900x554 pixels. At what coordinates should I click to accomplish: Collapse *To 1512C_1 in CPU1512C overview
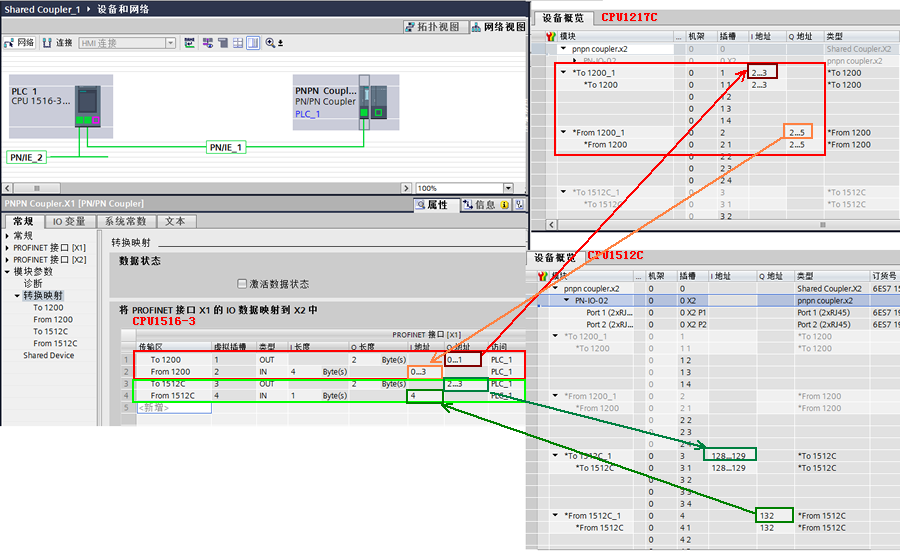point(555,456)
